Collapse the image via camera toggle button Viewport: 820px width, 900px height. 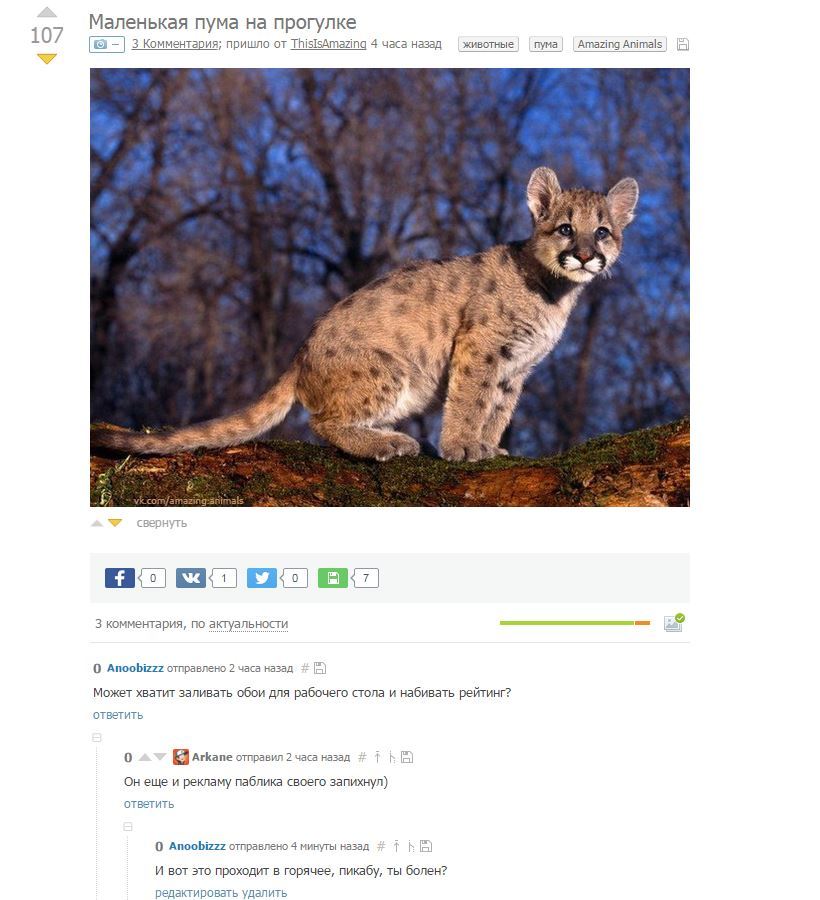107,44
